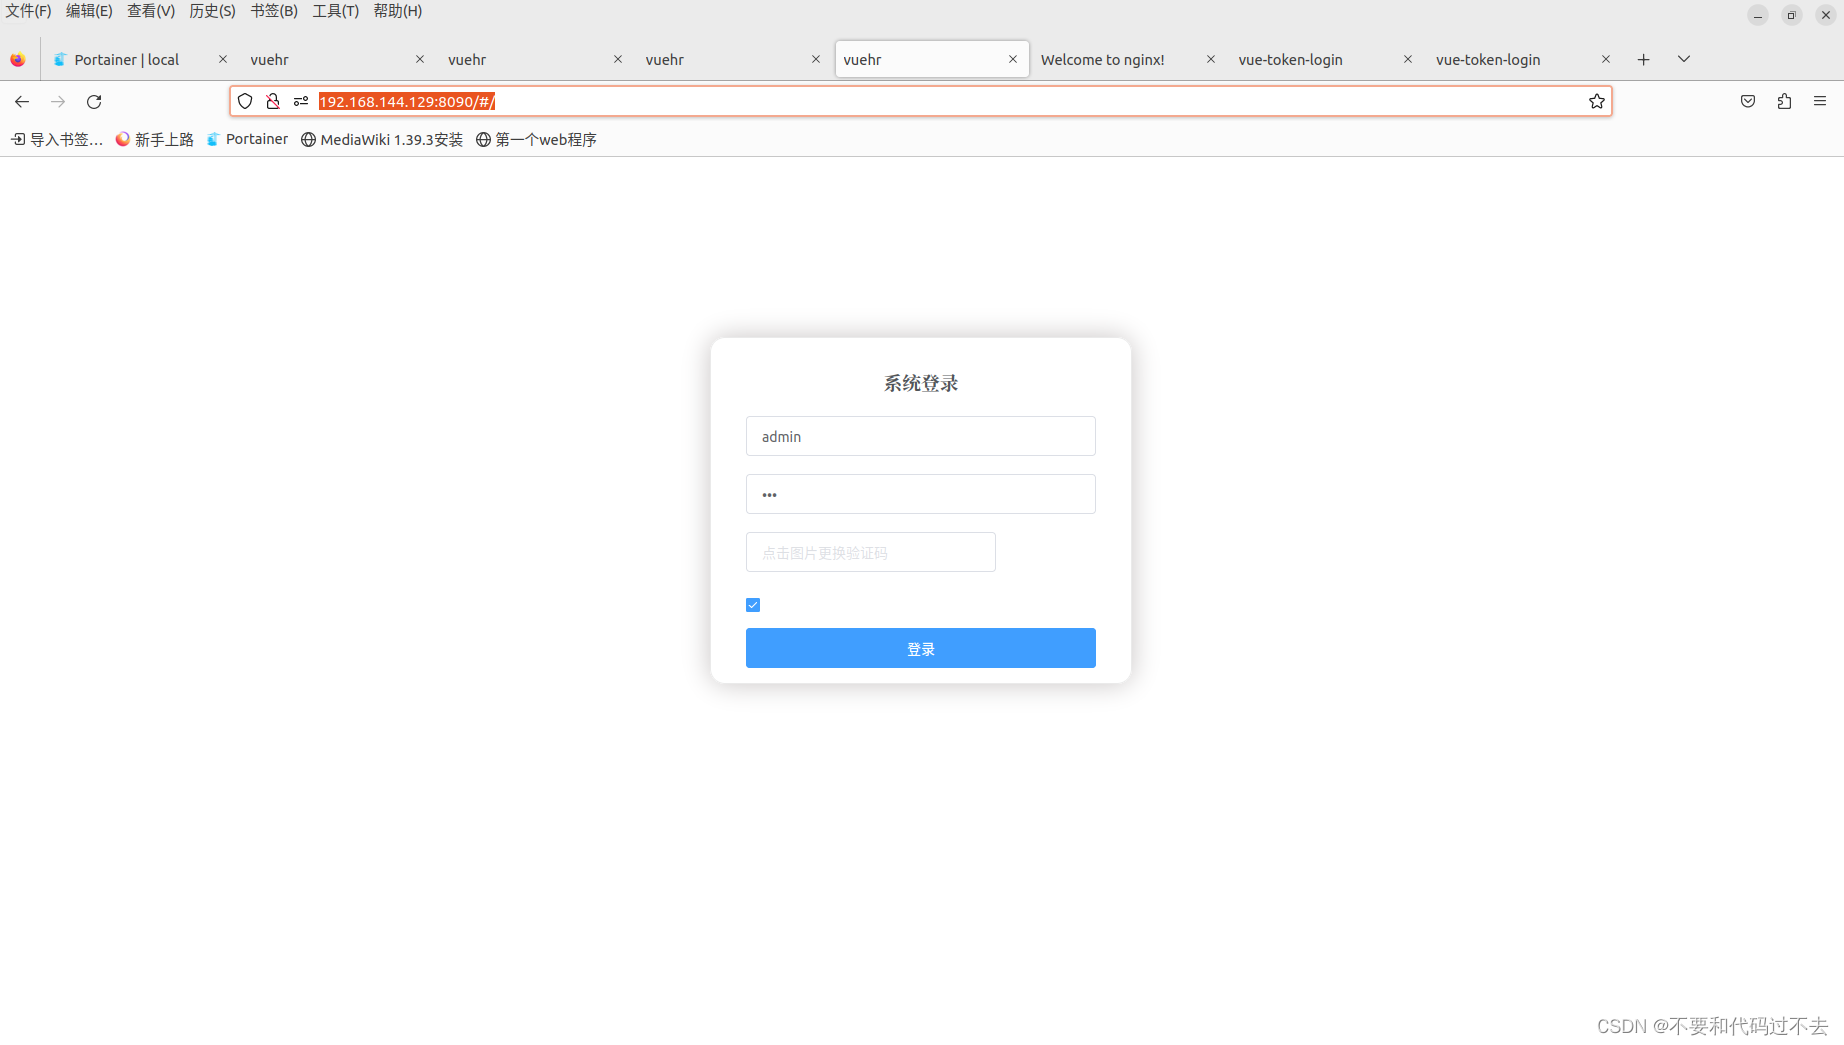1844x1045 pixels.
Task: Expand the list all tabs chevron
Action: tap(1684, 59)
